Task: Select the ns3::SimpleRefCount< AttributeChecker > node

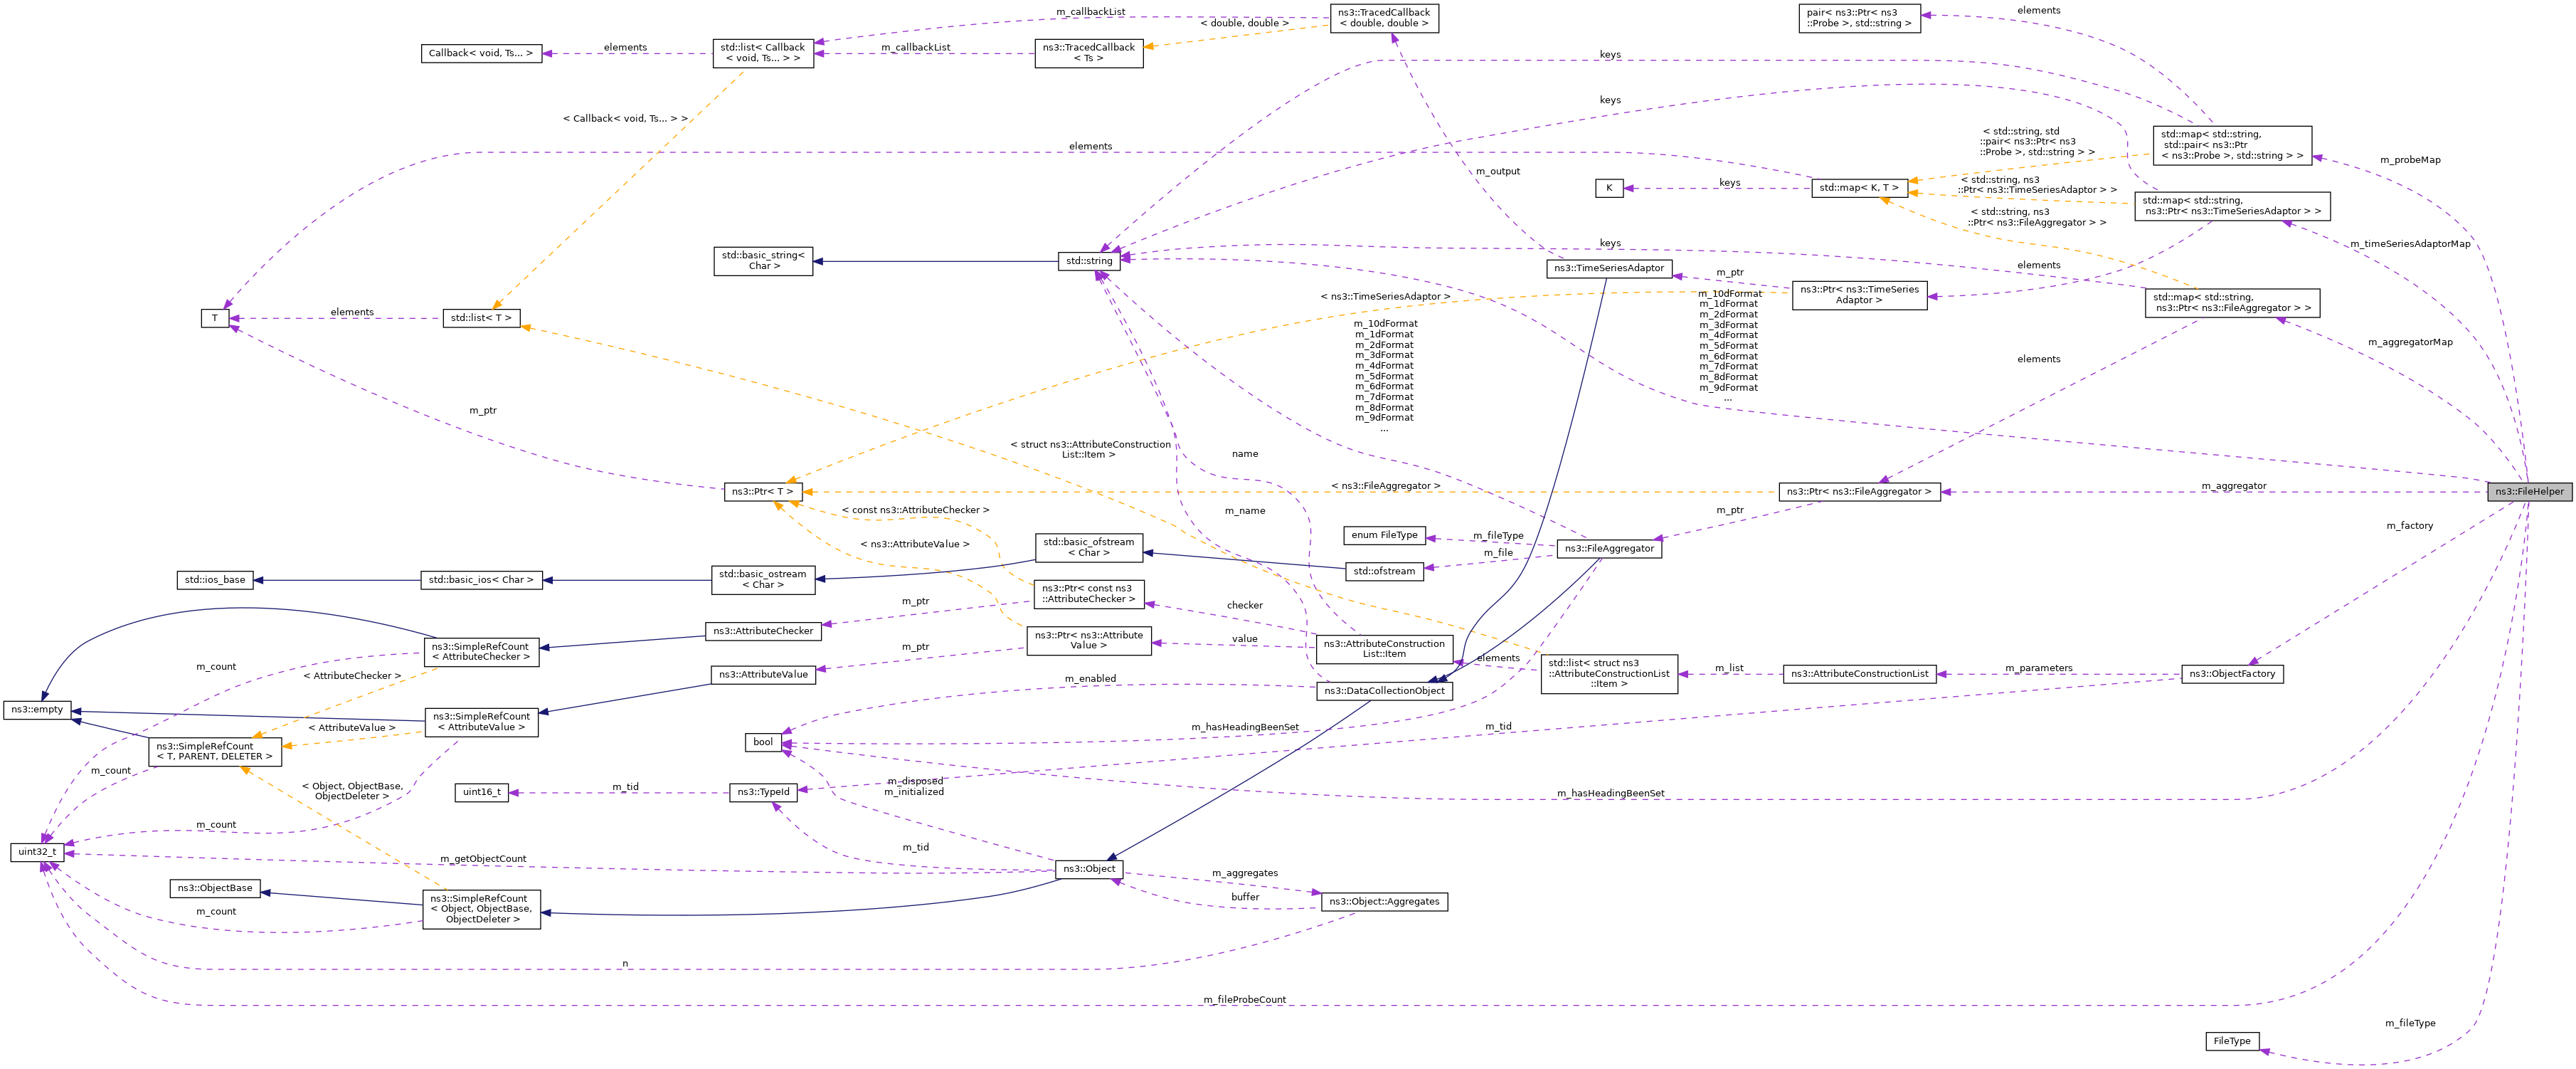Action: [x=481, y=652]
